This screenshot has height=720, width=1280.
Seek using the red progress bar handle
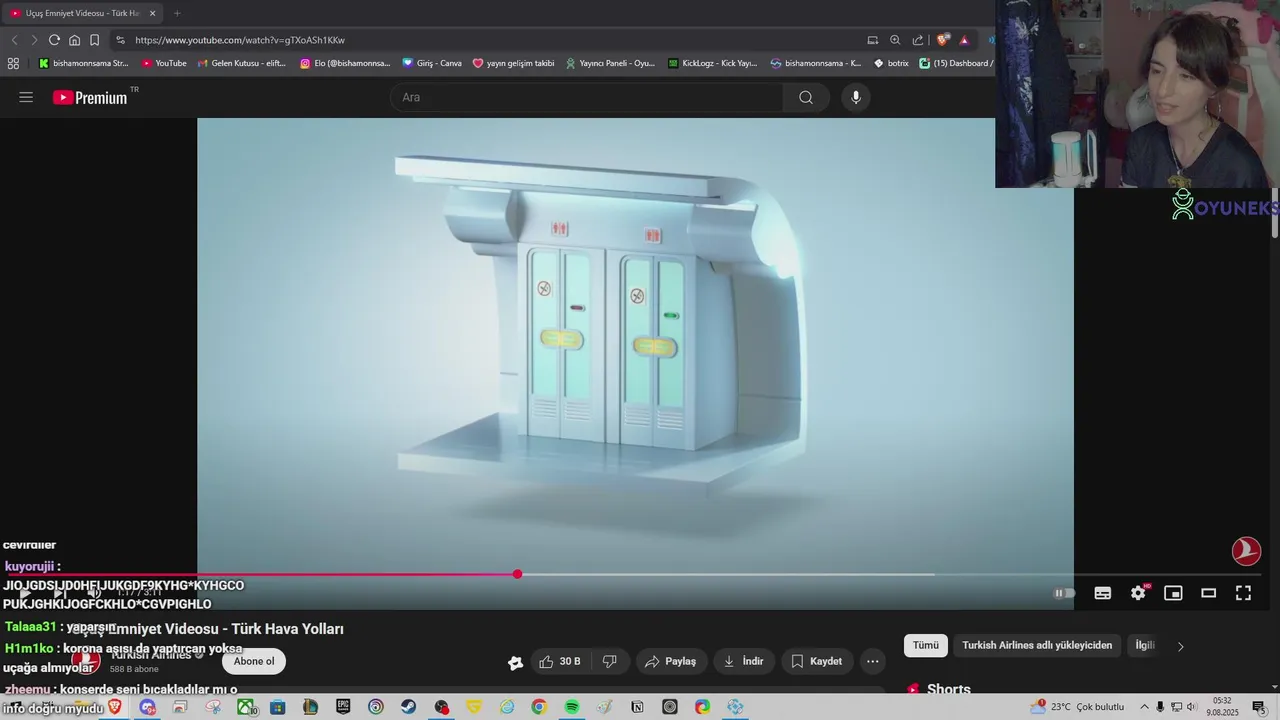pos(517,574)
